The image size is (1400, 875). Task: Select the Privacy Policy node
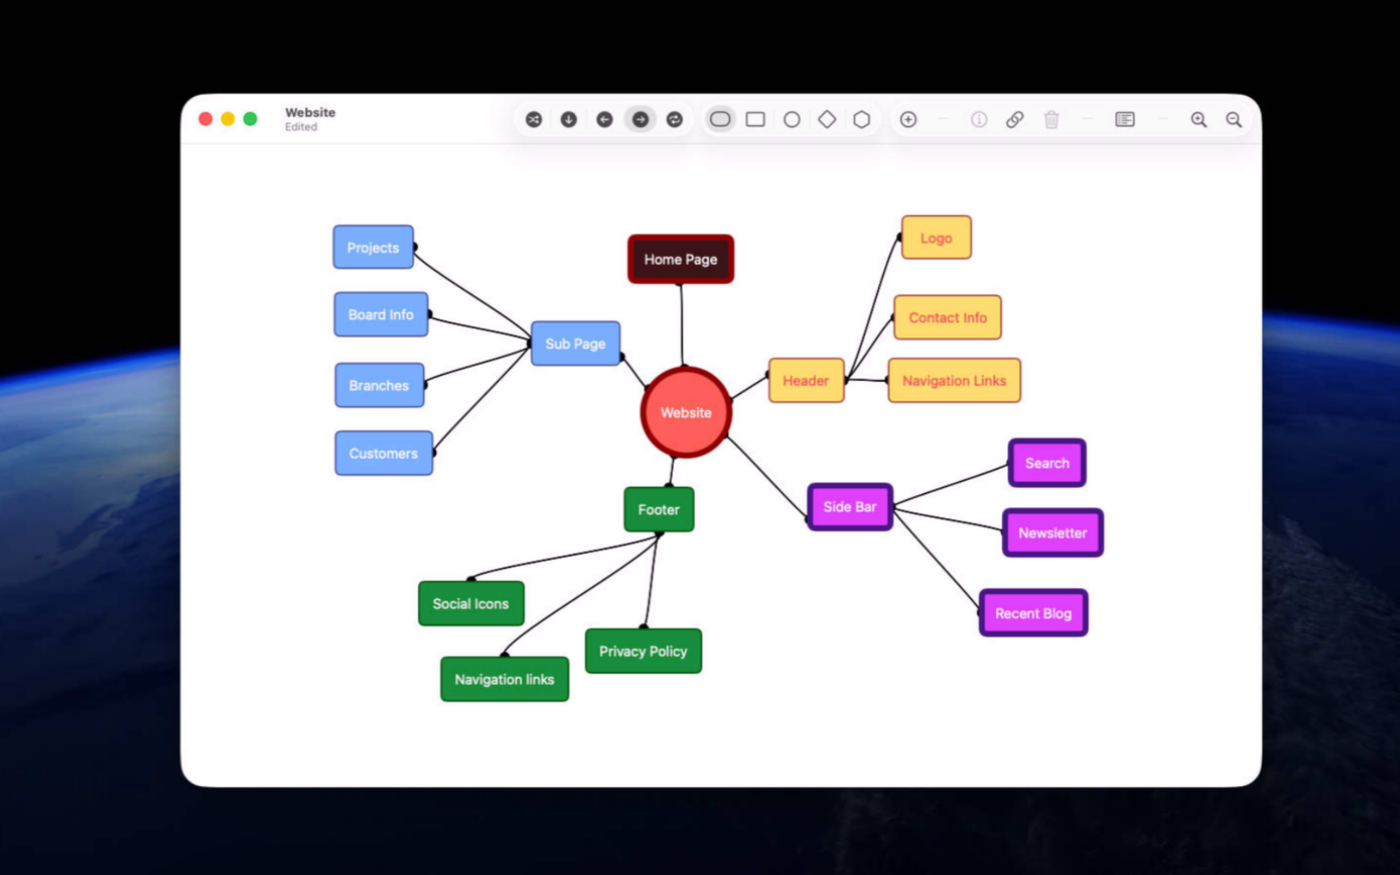[x=643, y=651]
